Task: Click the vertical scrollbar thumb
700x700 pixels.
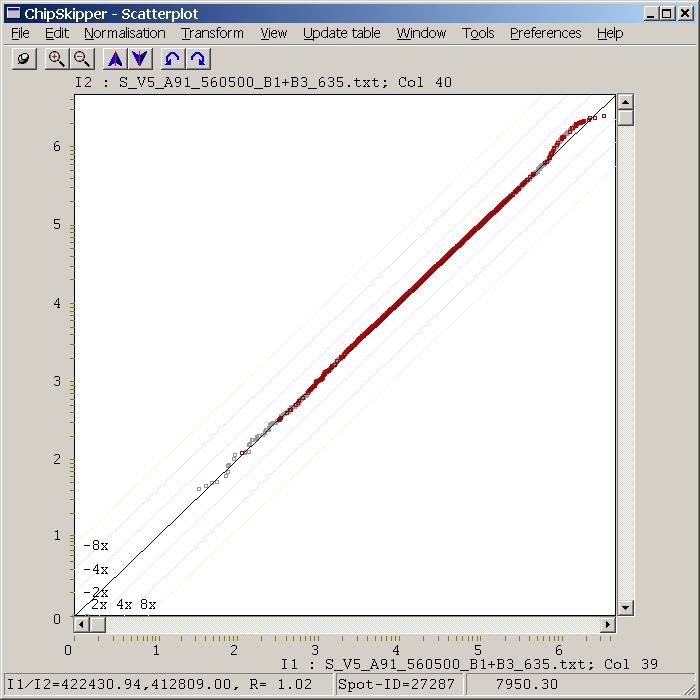Action: 625,118
